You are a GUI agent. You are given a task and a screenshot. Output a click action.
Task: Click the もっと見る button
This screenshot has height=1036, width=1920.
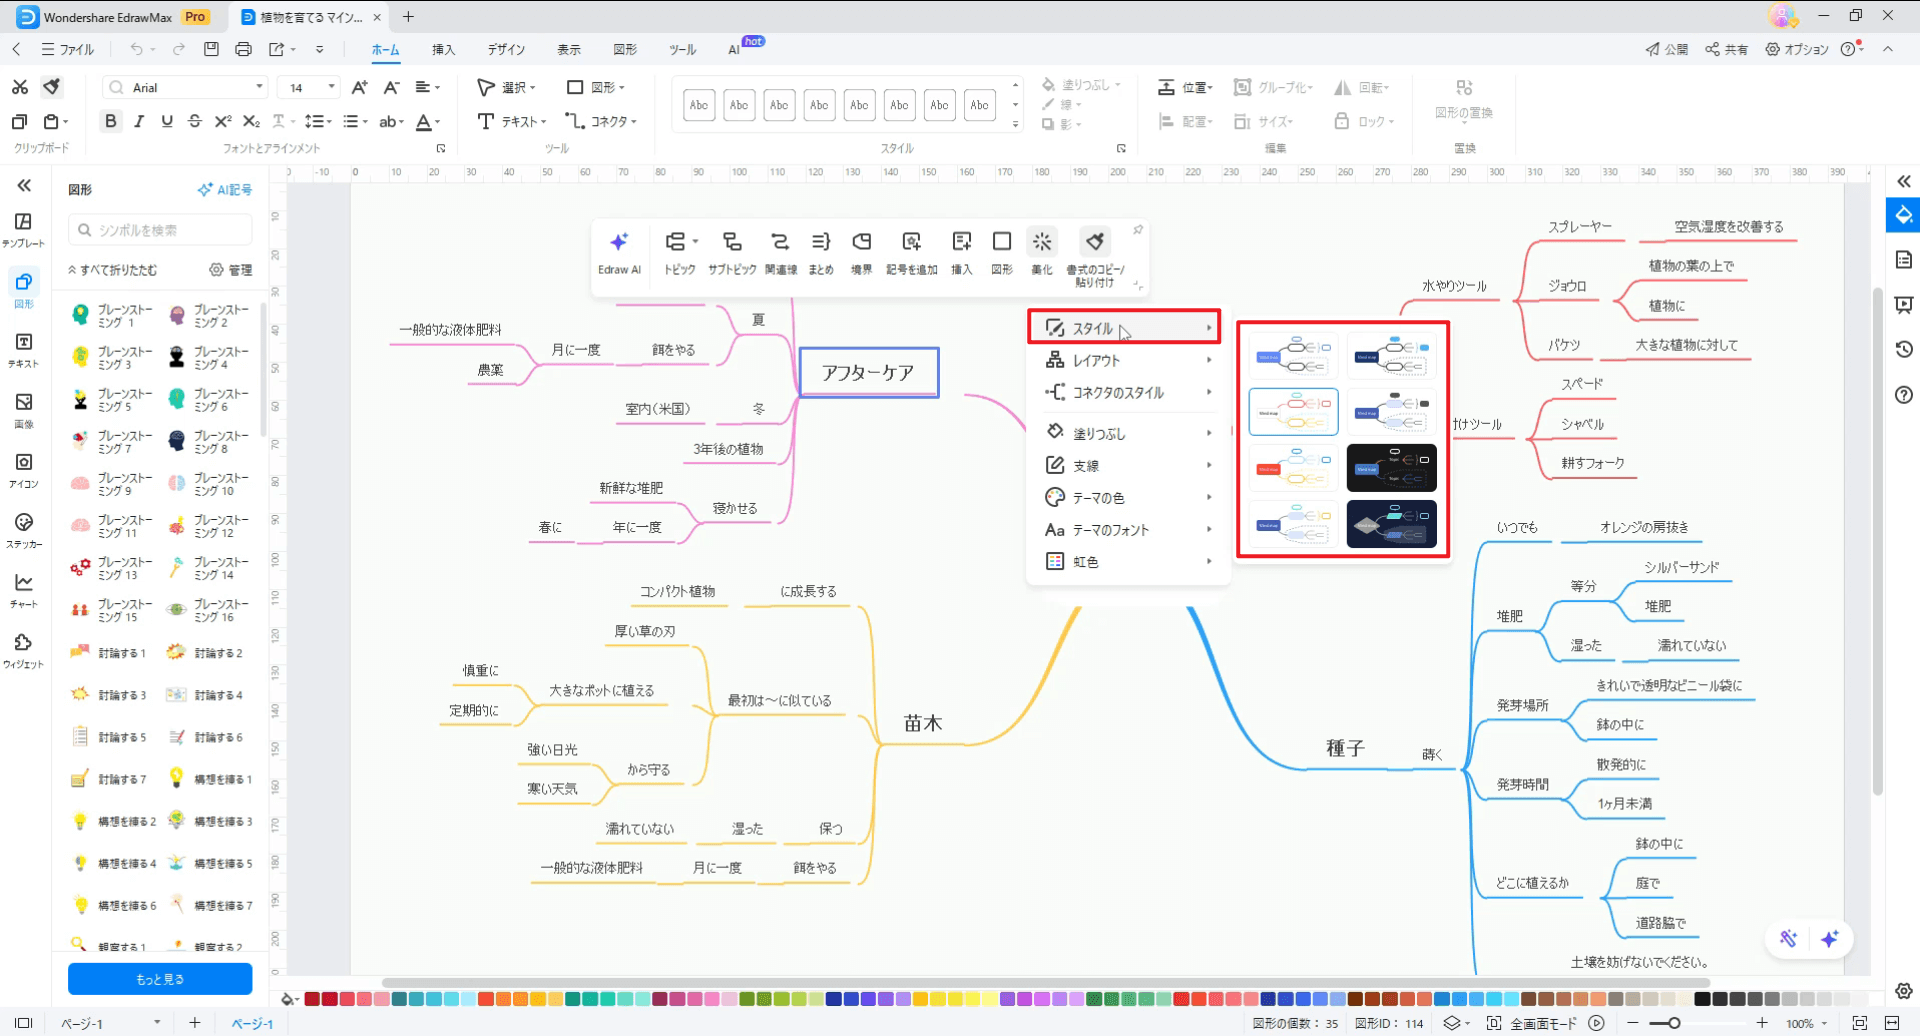160,979
